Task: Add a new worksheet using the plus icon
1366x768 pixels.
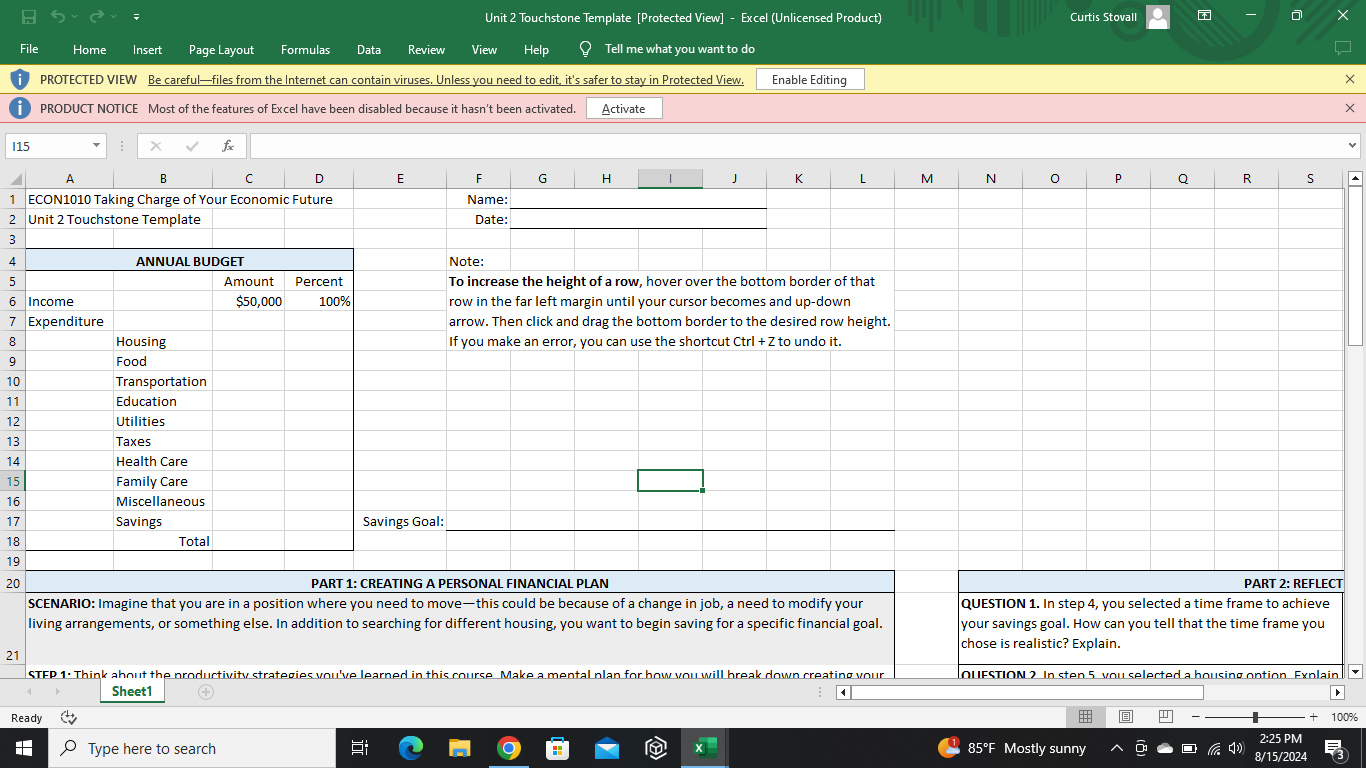Action: pyautogui.click(x=206, y=691)
